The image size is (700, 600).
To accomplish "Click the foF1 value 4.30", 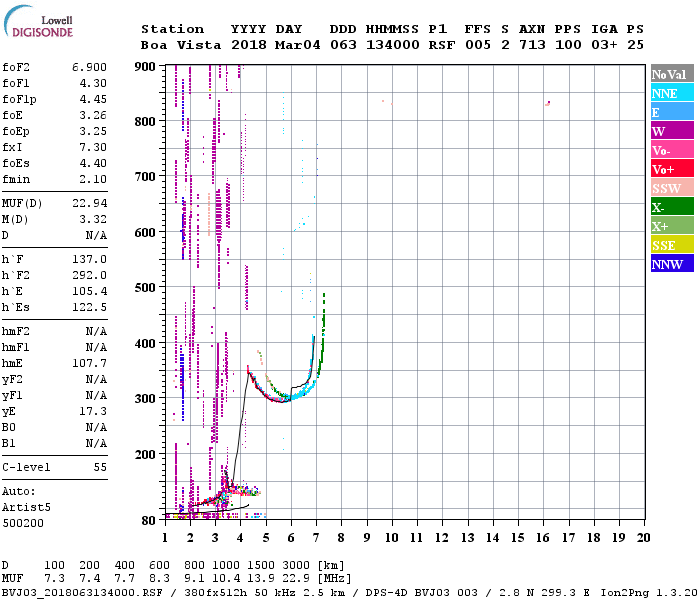I will pyautogui.click(x=93, y=83).
